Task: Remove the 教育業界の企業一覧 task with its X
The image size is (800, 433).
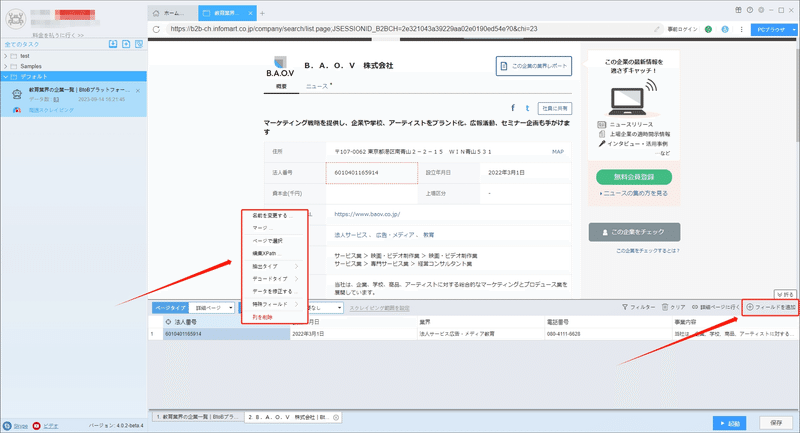Action: point(138,91)
